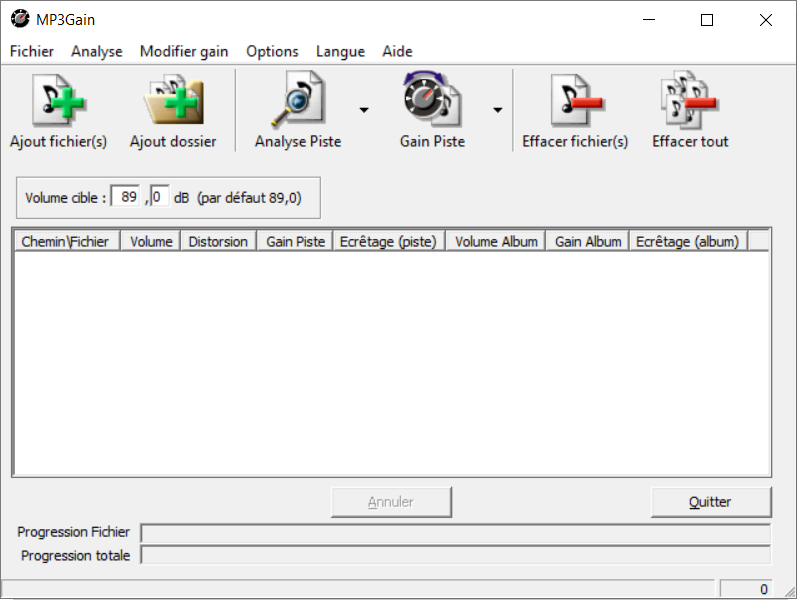Start Analyse Piste with magnifier icon
The image size is (798, 601).
click(x=298, y=98)
